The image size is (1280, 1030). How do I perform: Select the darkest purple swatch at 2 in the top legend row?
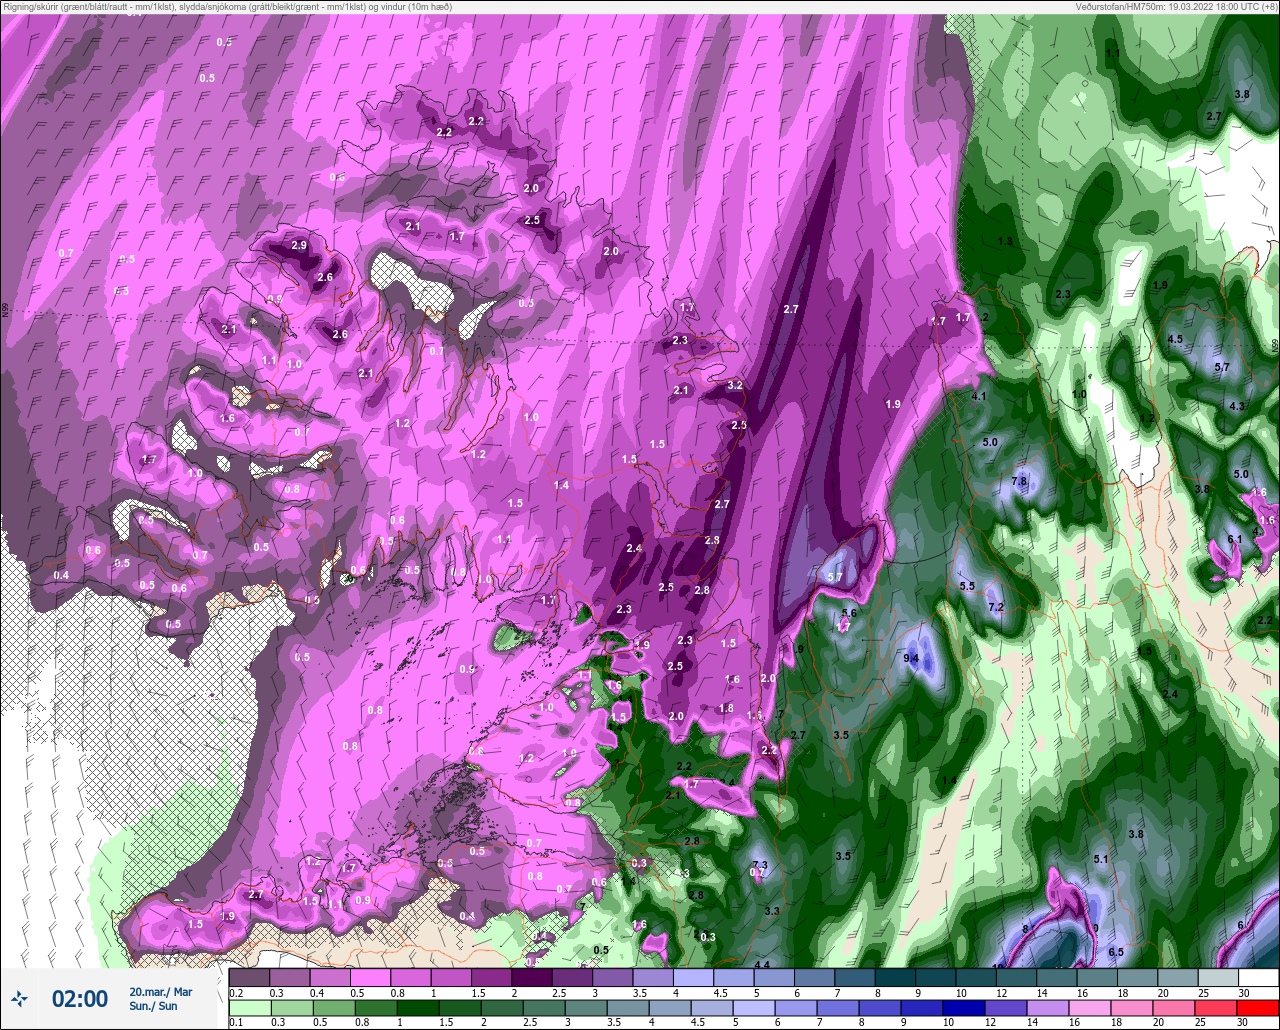(x=531, y=977)
